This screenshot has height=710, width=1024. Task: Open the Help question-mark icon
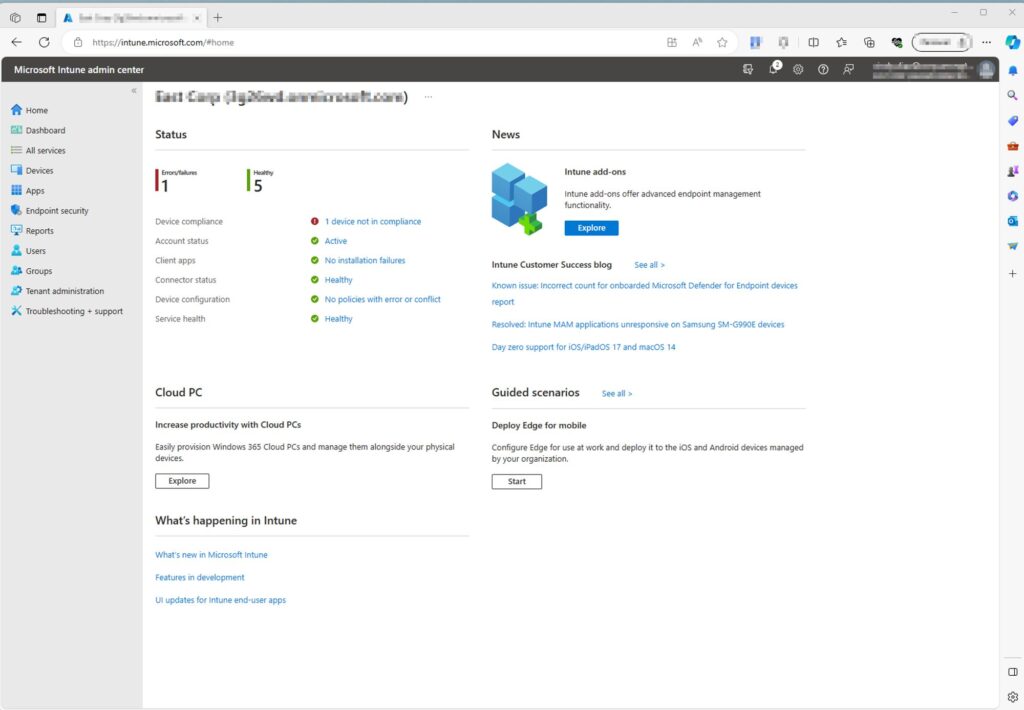point(822,69)
